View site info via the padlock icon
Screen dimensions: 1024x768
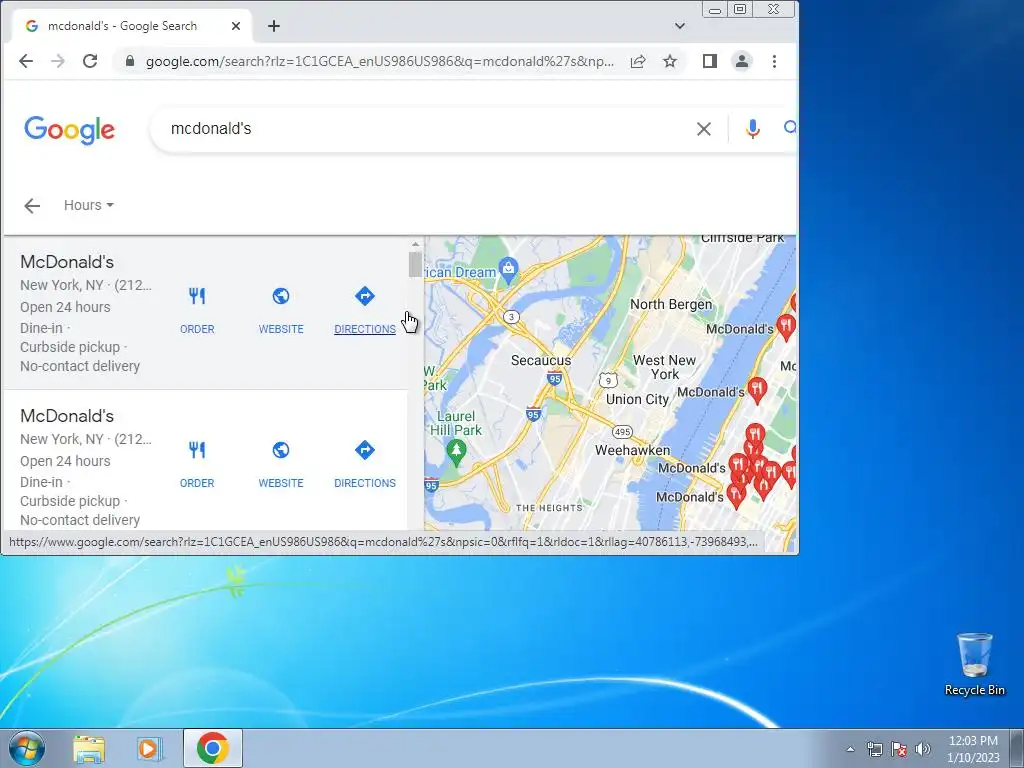tap(130, 61)
